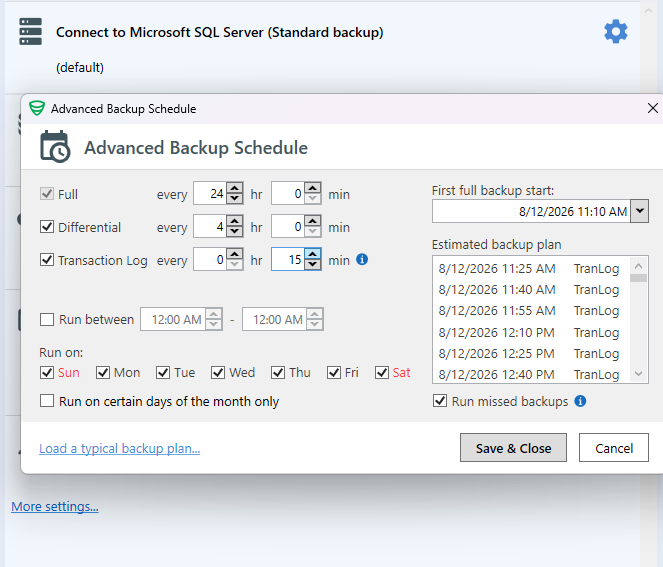663x567 pixels.
Task: Uncheck the Sat day checkbox
Action: 382,373
